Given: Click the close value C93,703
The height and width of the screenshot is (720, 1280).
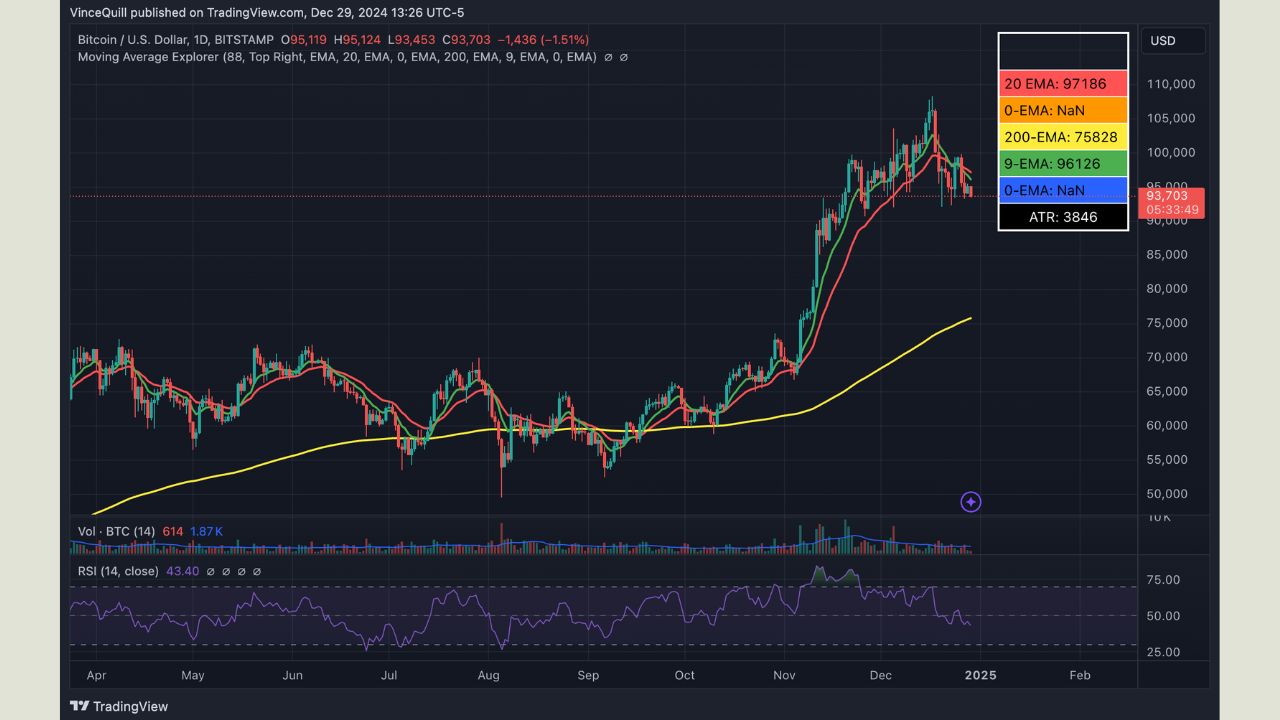Looking at the screenshot, I should [x=465, y=40].
